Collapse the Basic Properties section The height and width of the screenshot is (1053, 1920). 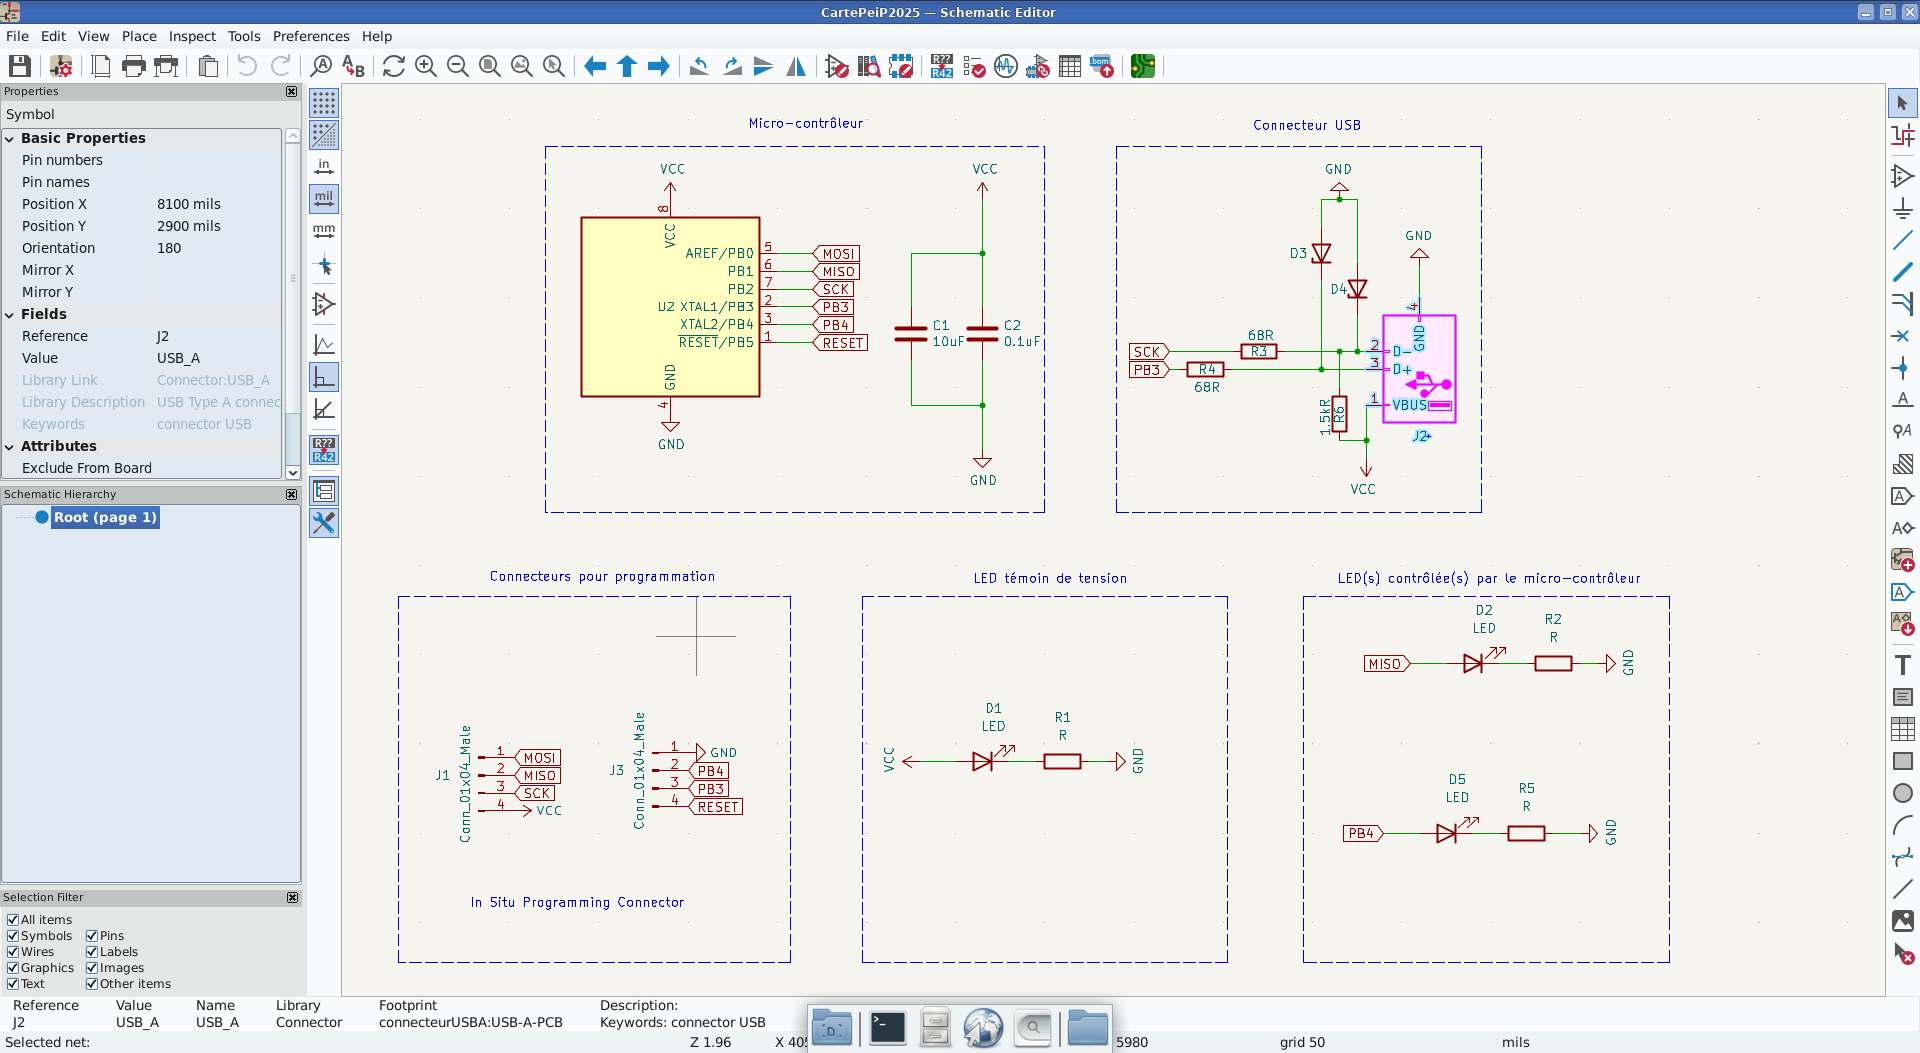point(10,139)
